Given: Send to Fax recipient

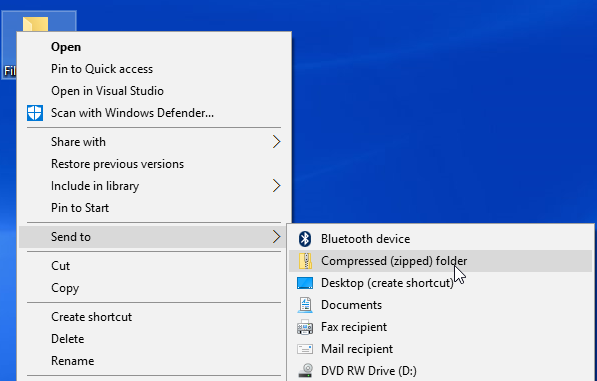Looking at the screenshot, I should [x=441, y=327].
